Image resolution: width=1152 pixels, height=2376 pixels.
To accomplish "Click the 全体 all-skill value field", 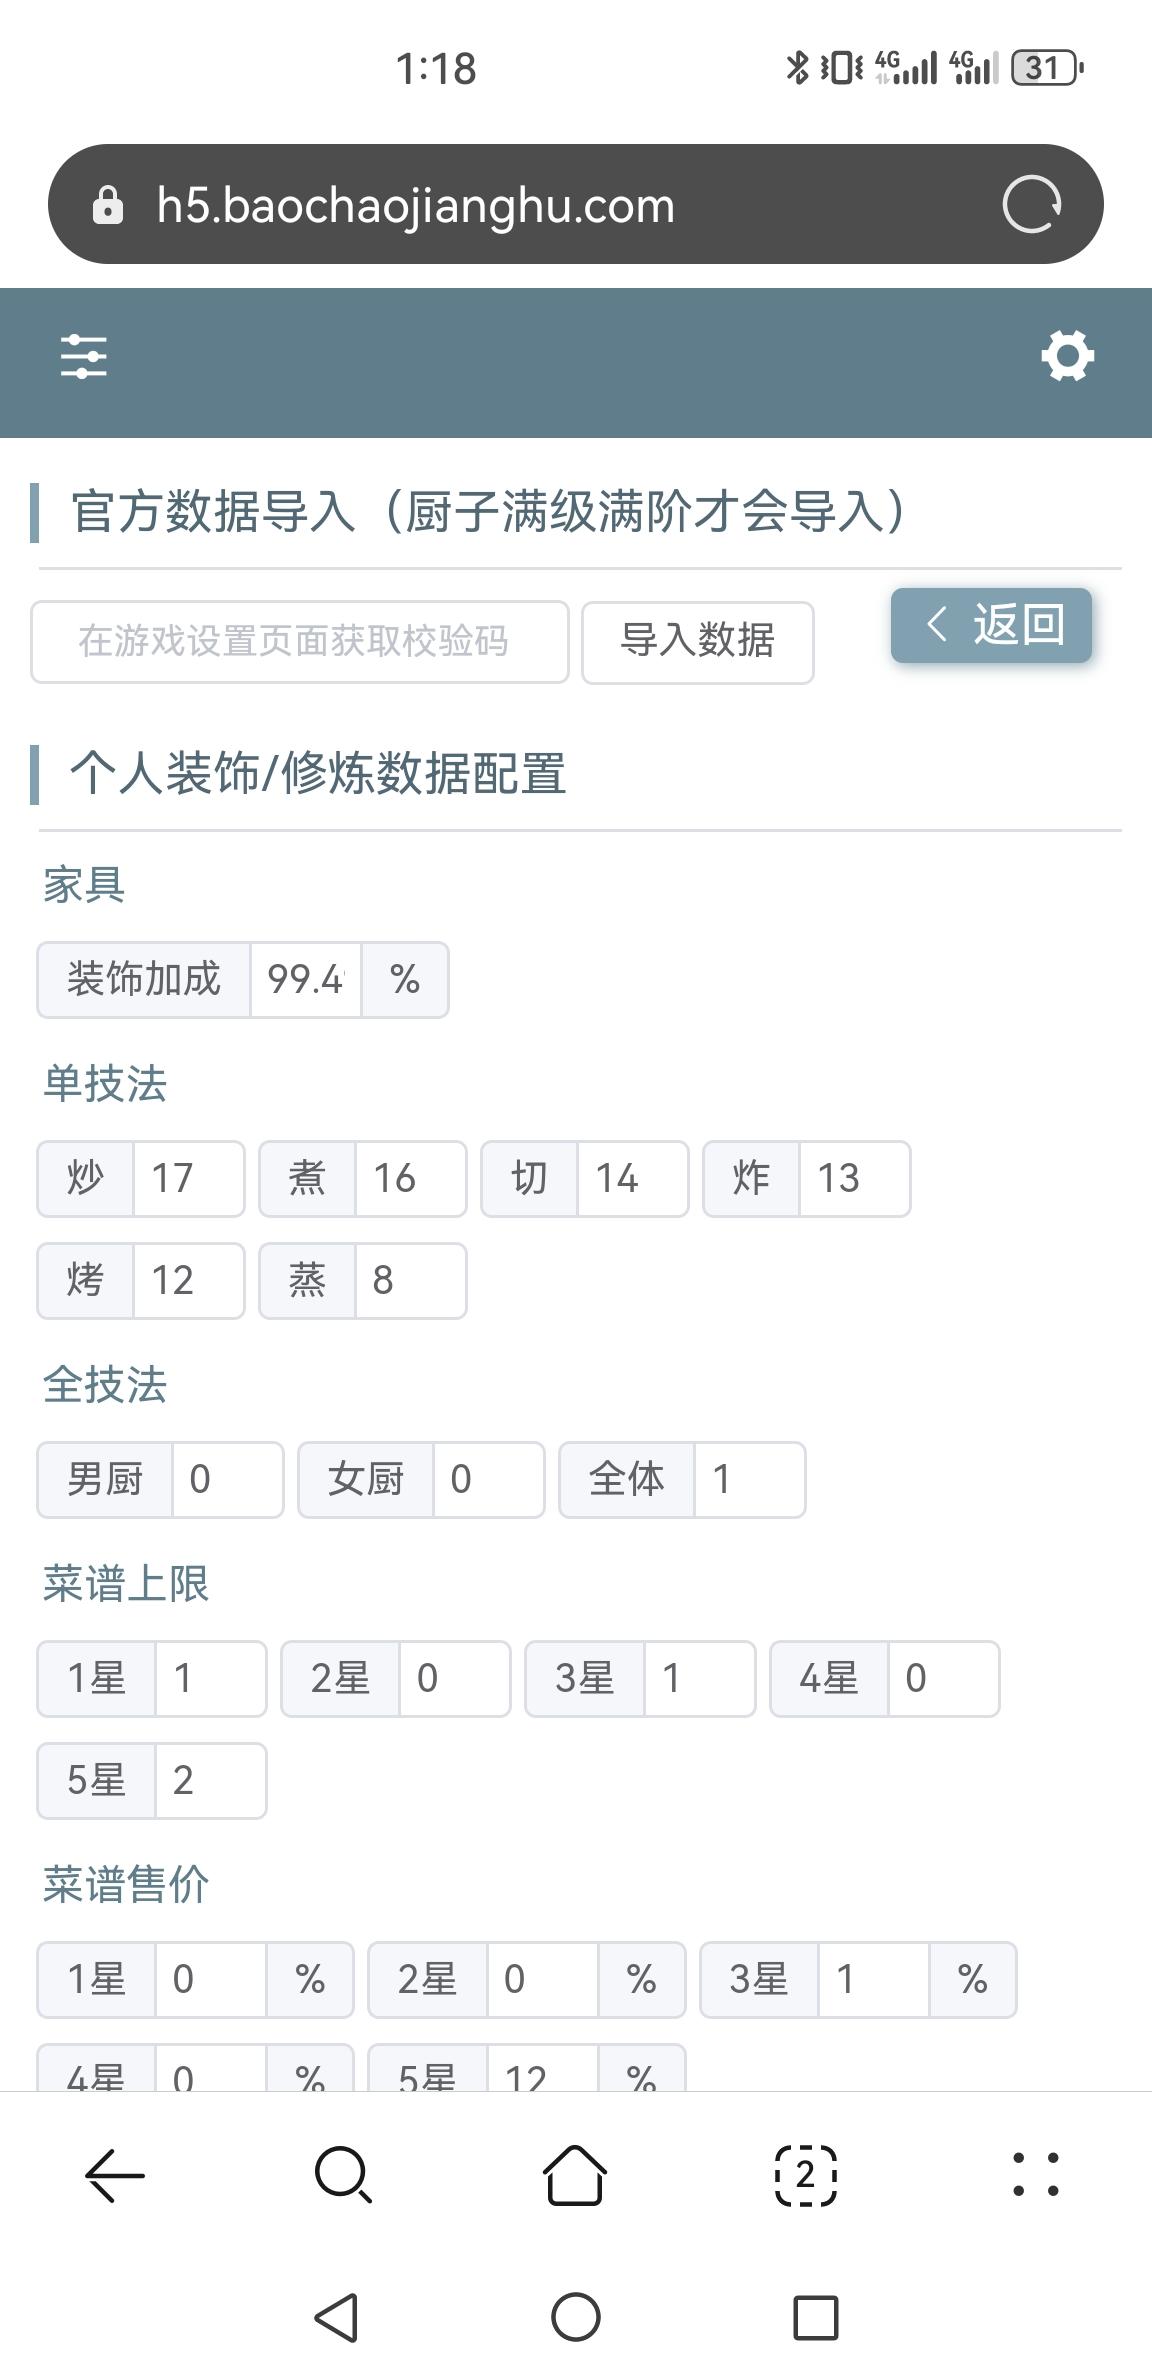I will (749, 1480).
